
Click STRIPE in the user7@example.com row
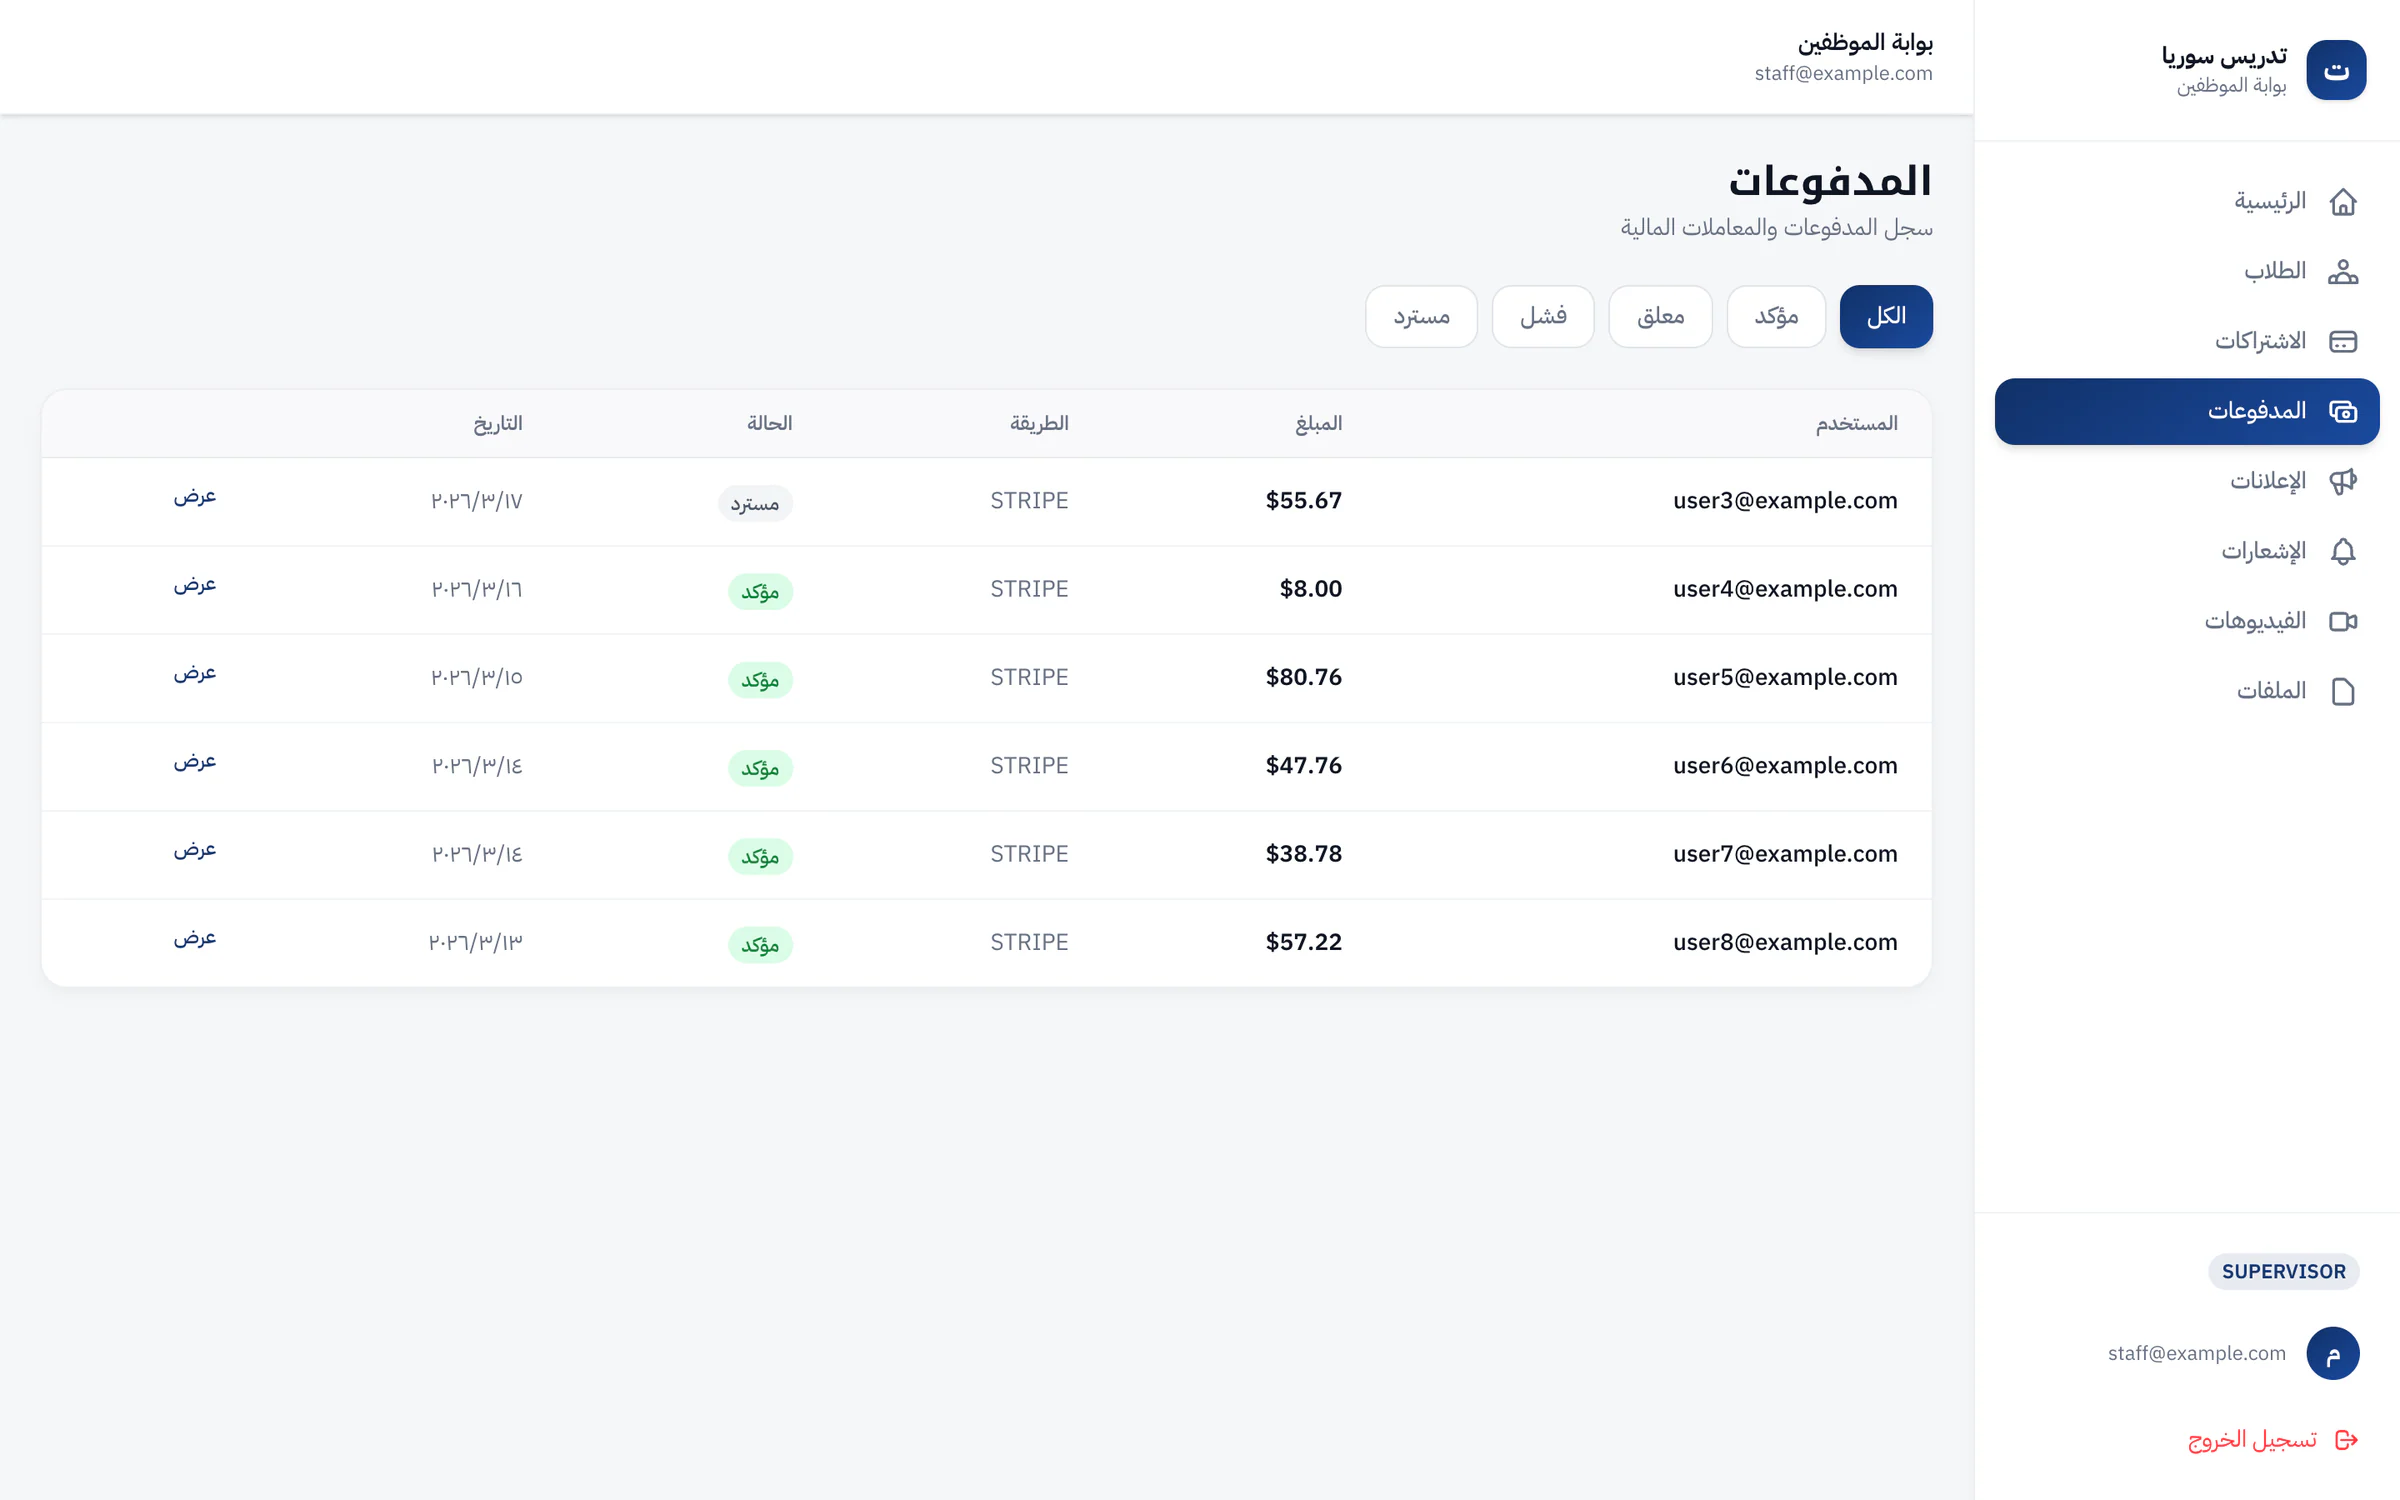[x=1029, y=854]
